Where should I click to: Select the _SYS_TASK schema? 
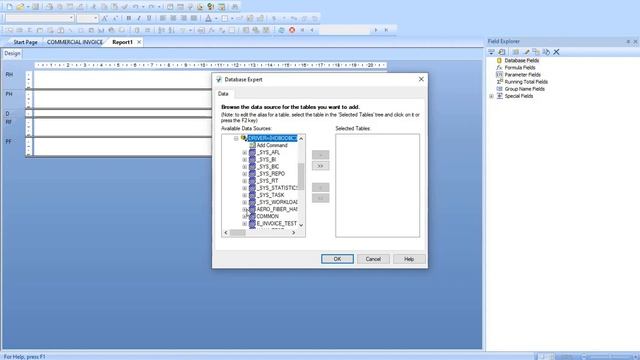[270, 195]
